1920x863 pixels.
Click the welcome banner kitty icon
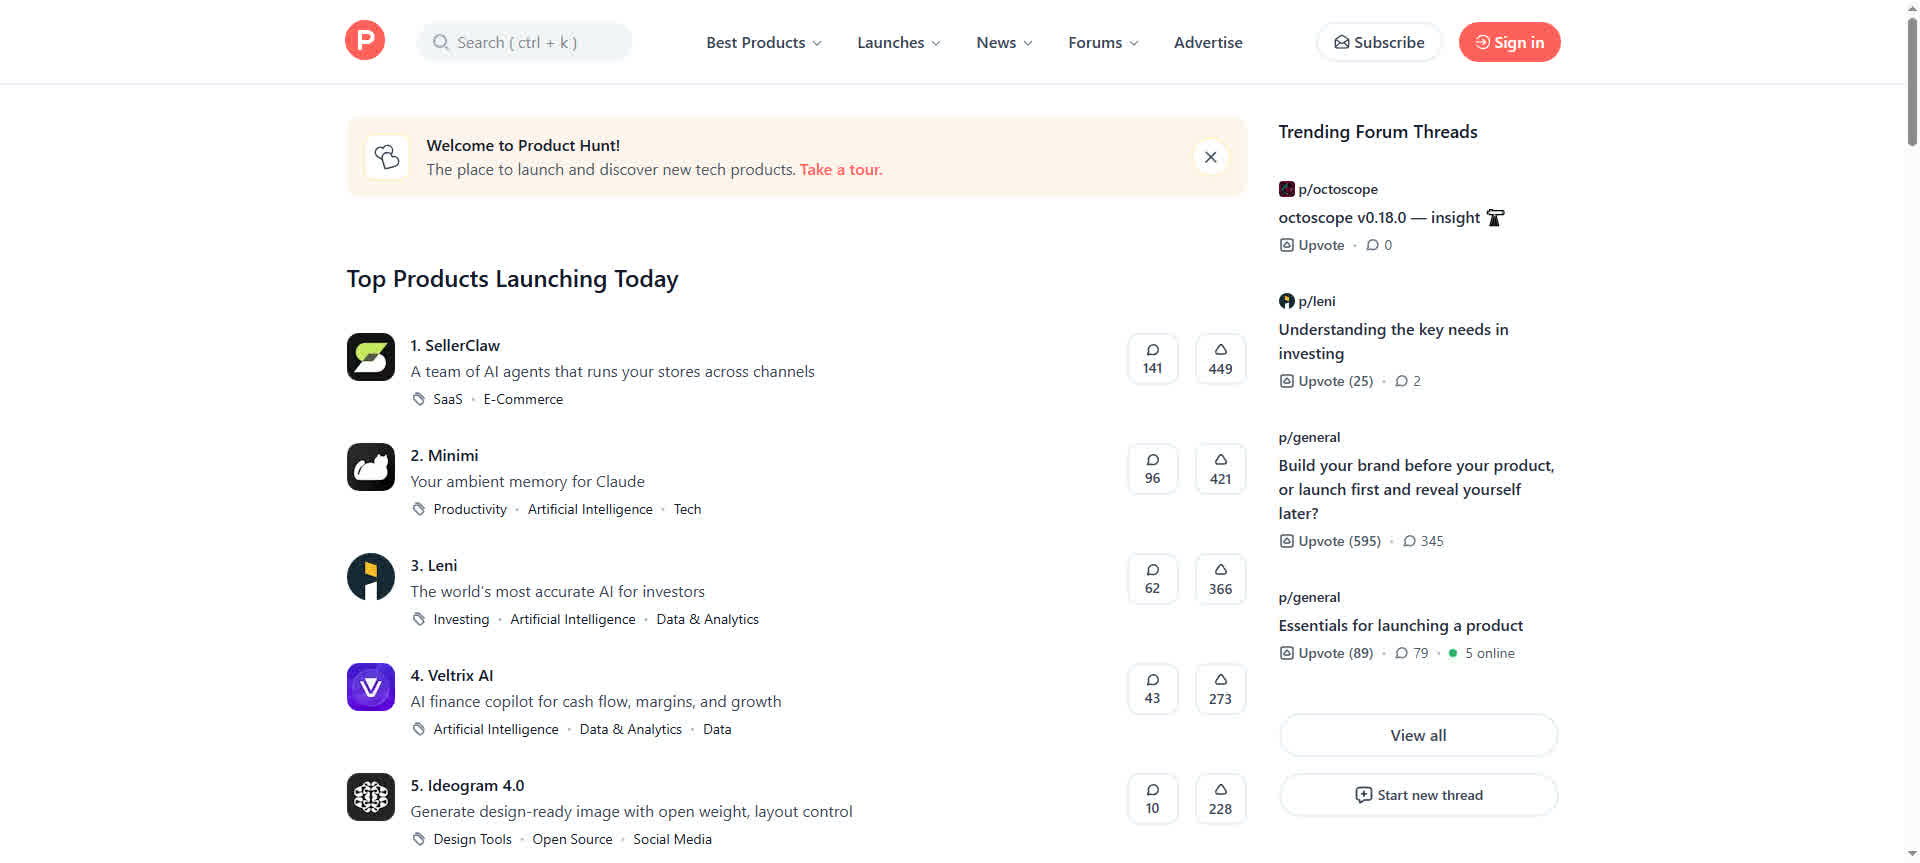pyautogui.click(x=387, y=157)
